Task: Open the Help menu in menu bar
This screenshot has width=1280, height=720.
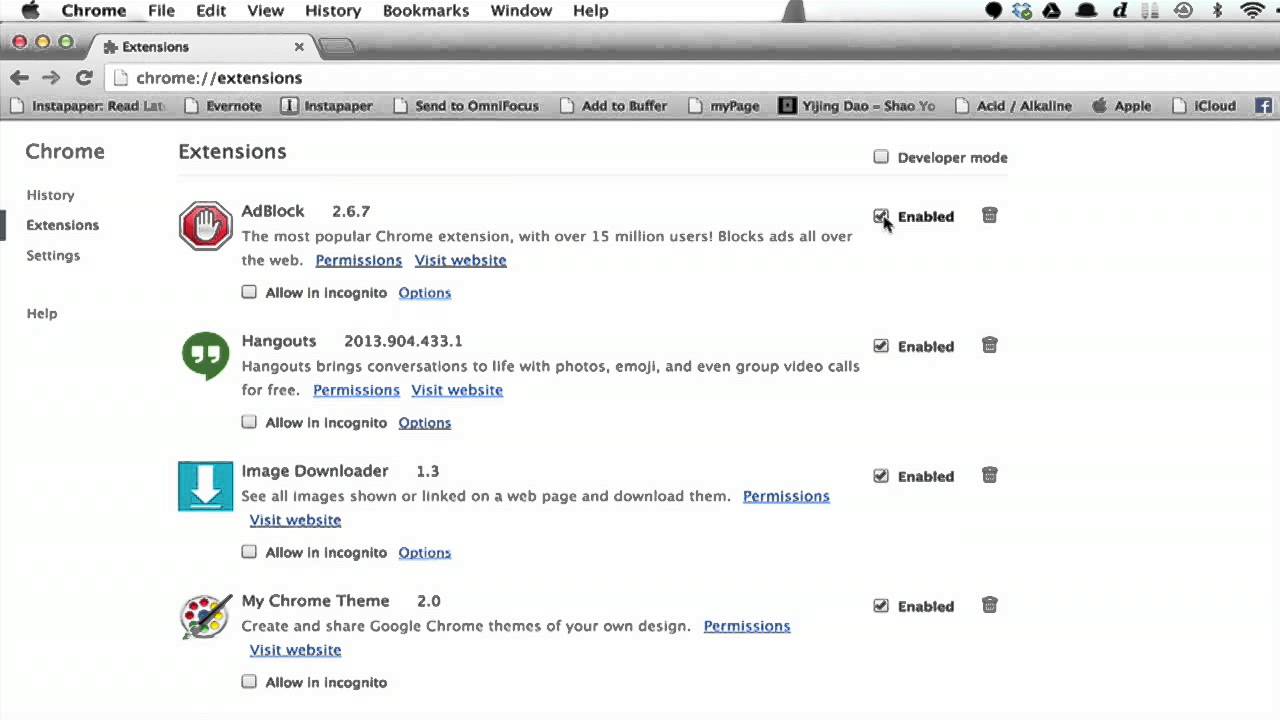Action: (590, 11)
